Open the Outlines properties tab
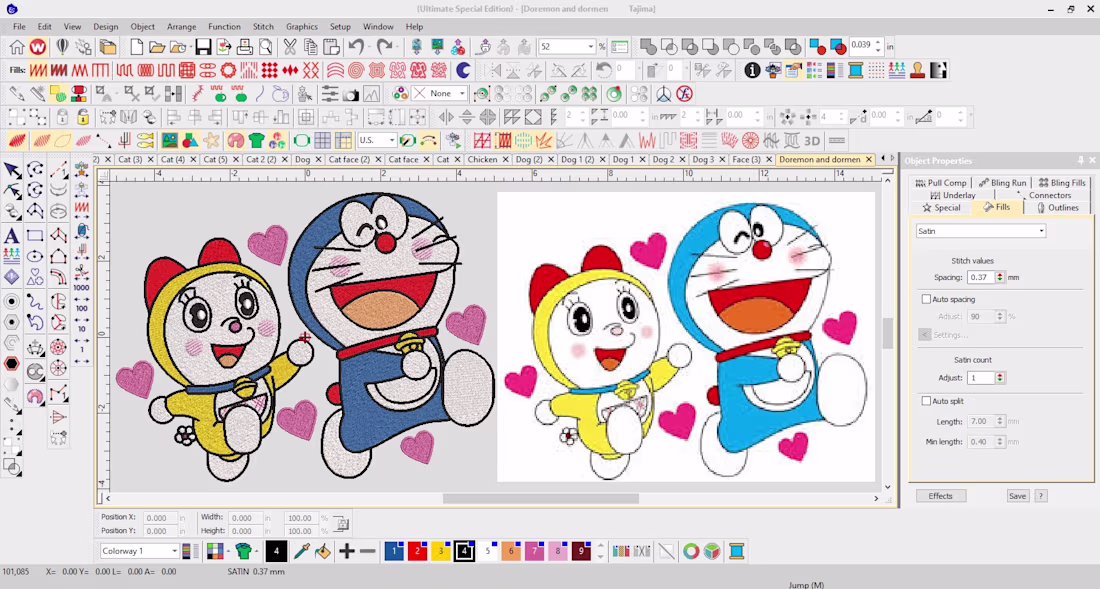Viewport: 1100px width, 589px height. [x=1058, y=208]
